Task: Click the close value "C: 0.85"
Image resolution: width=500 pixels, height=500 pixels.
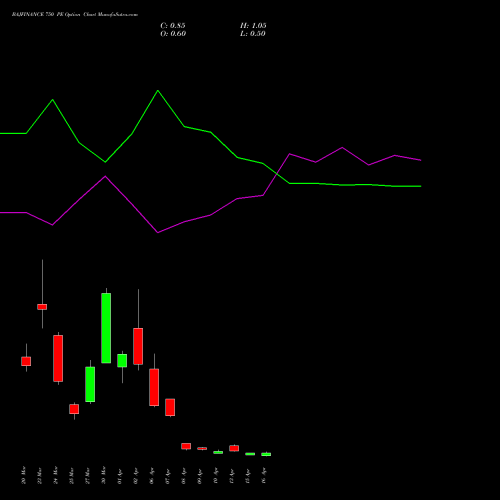Action: (173, 26)
